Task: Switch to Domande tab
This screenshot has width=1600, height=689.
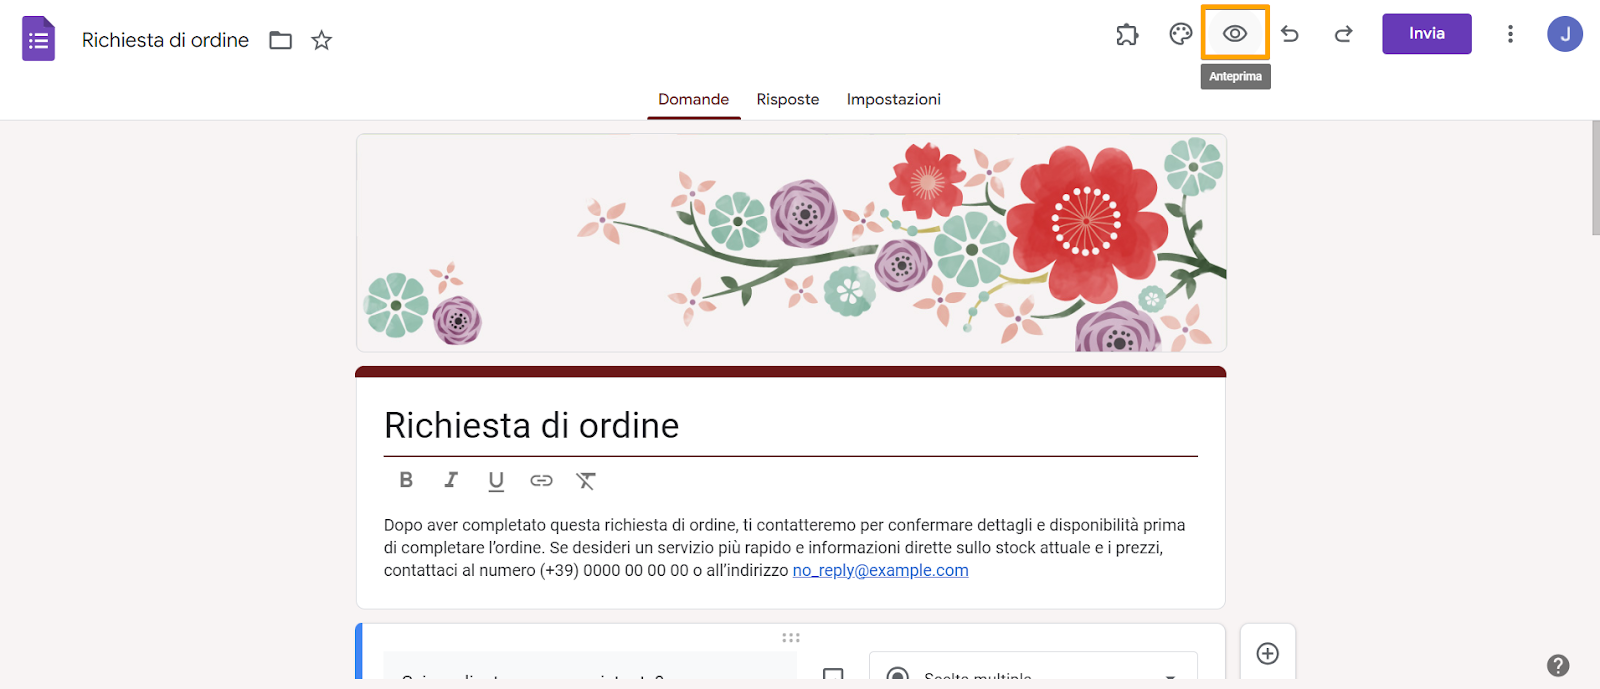Action: tap(694, 99)
